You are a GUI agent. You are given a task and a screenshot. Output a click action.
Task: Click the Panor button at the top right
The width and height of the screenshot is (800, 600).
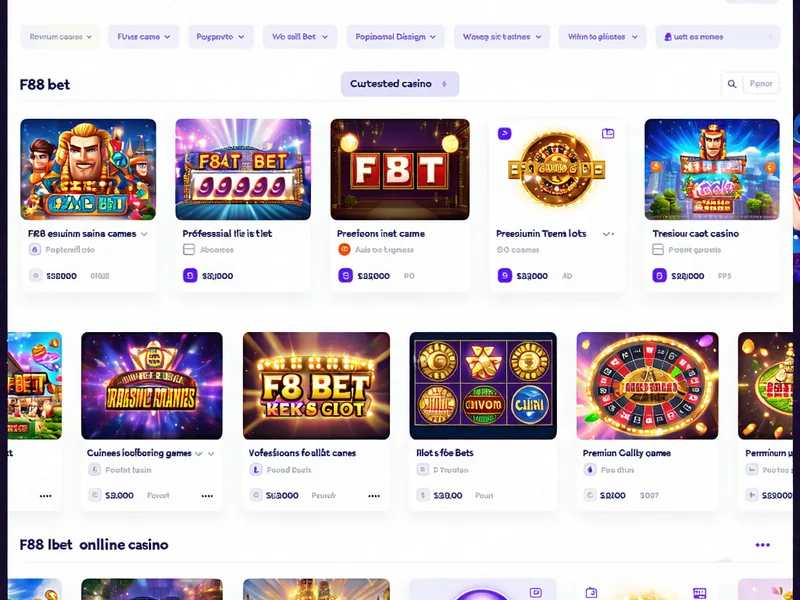[761, 84]
